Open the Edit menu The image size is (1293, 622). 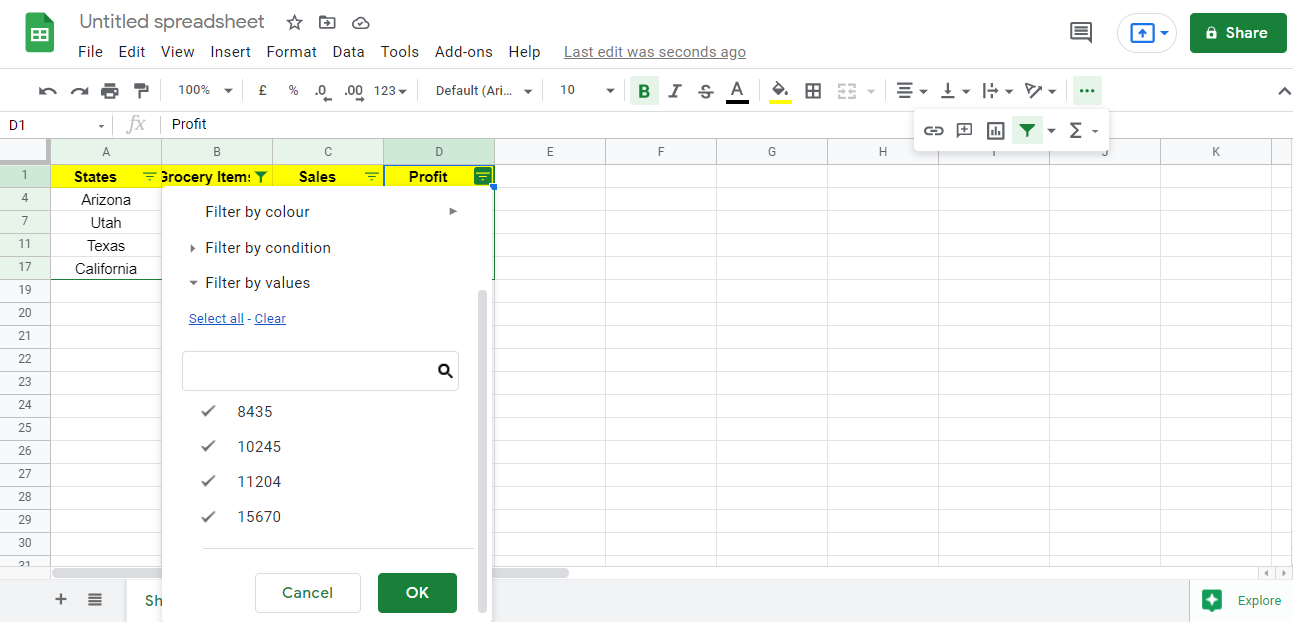coord(132,52)
